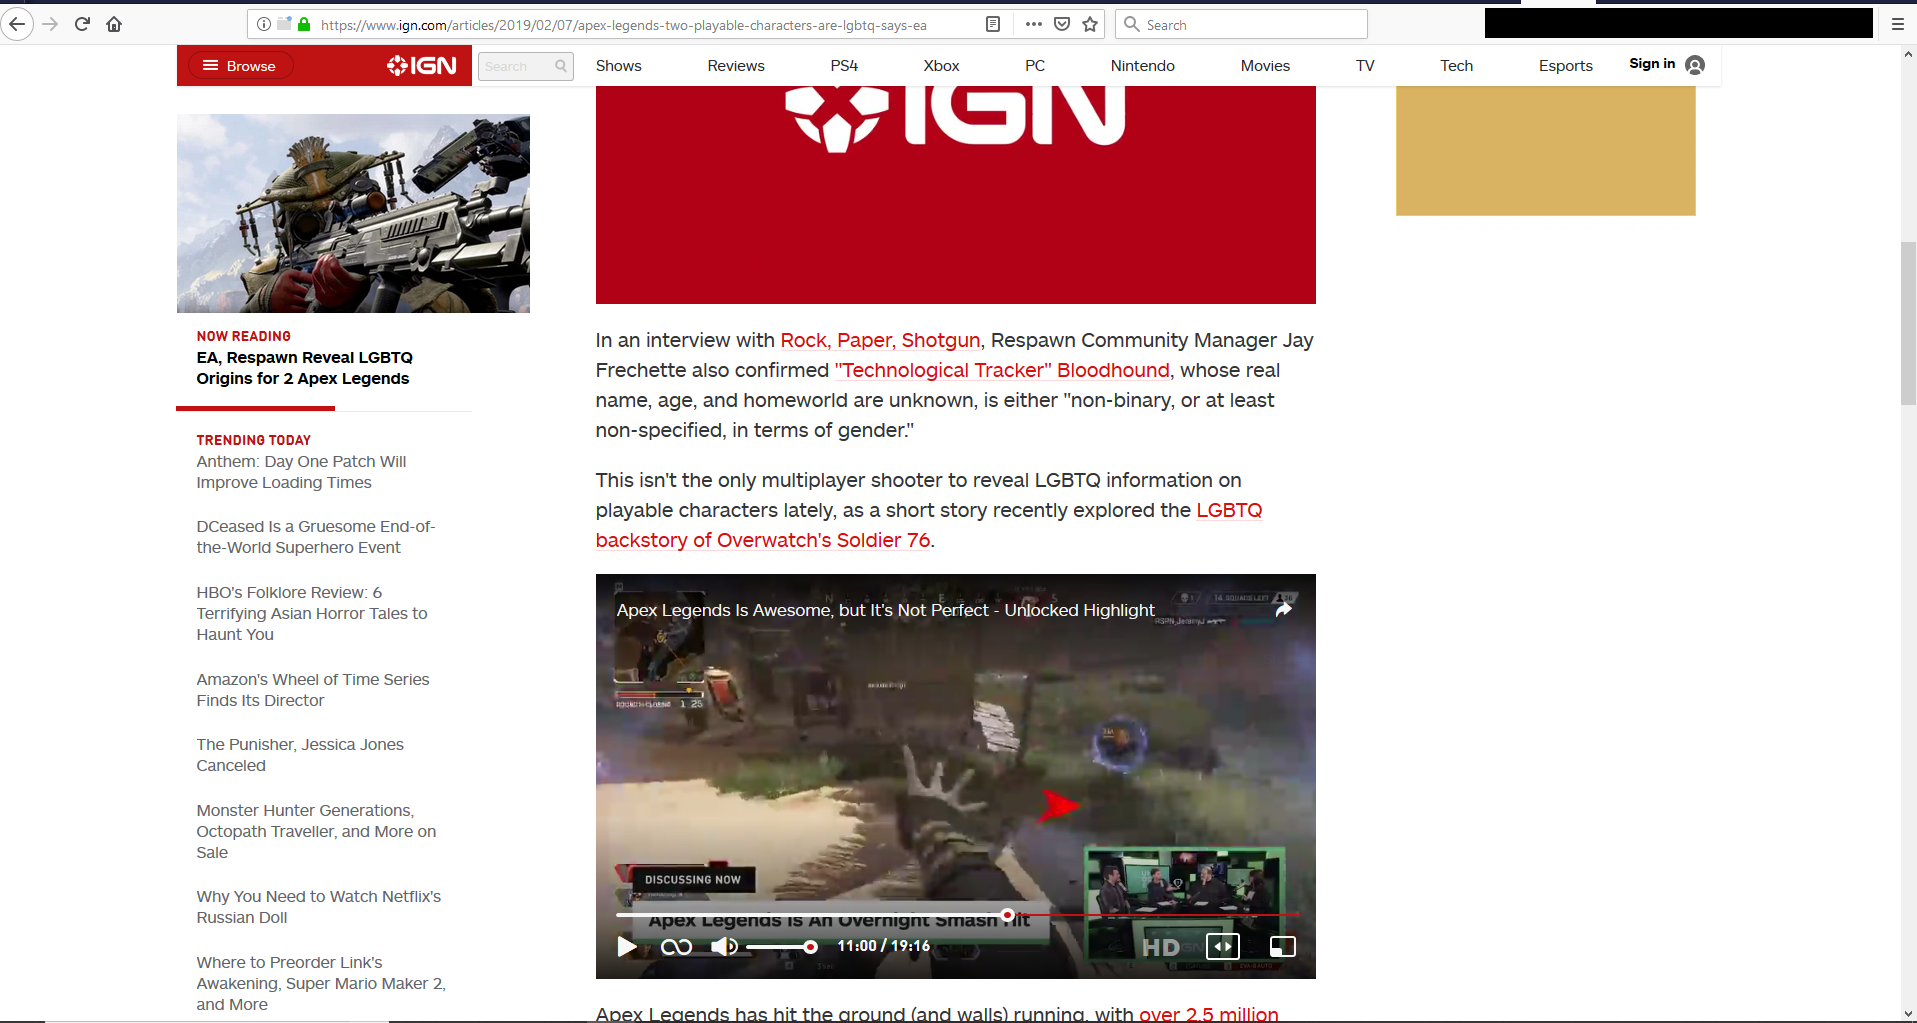The width and height of the screenshot is (1917, 1023).
Task: Open Monster Hunter Generations sale article
Action: (316, 831)
